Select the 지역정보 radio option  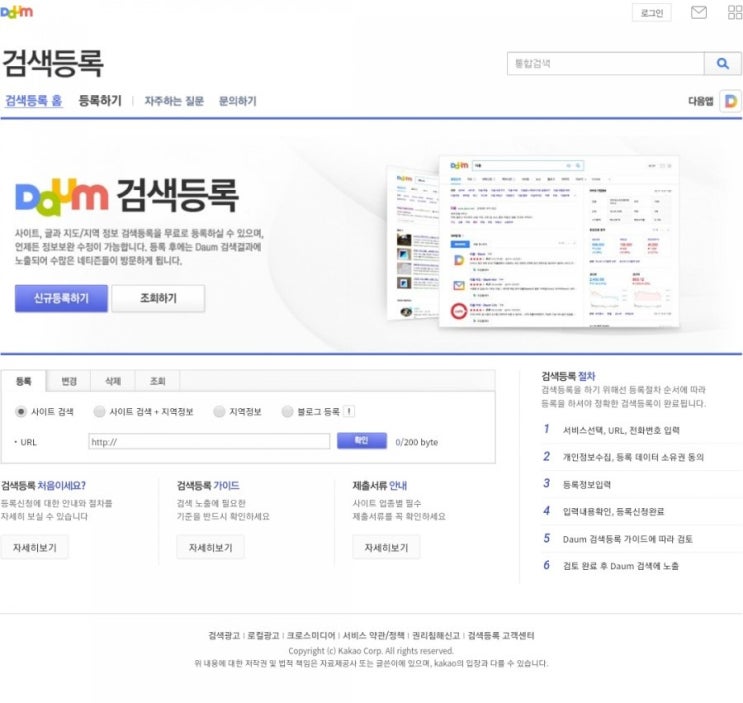[219, 412]
